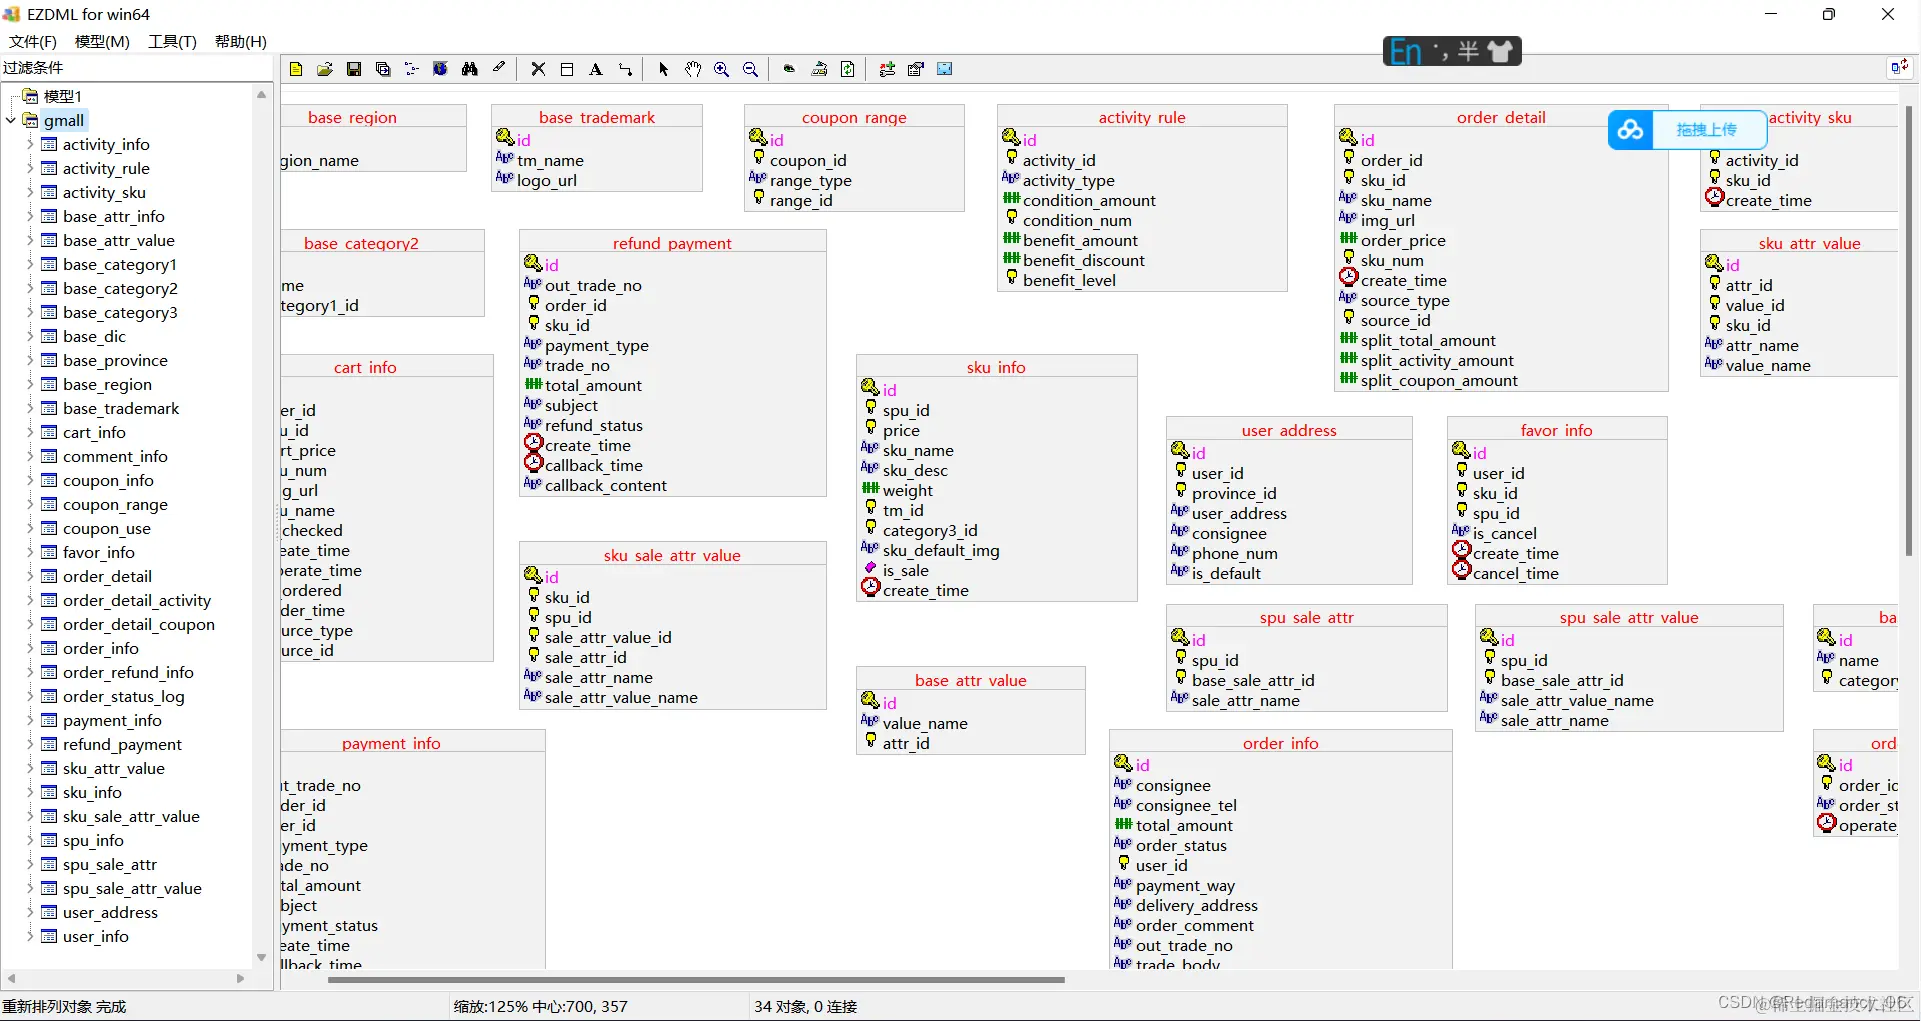This screenshot has width=1921, height=1021.
Task: Click benefit_discount in activity rule table
Action: pos(1083,260)
